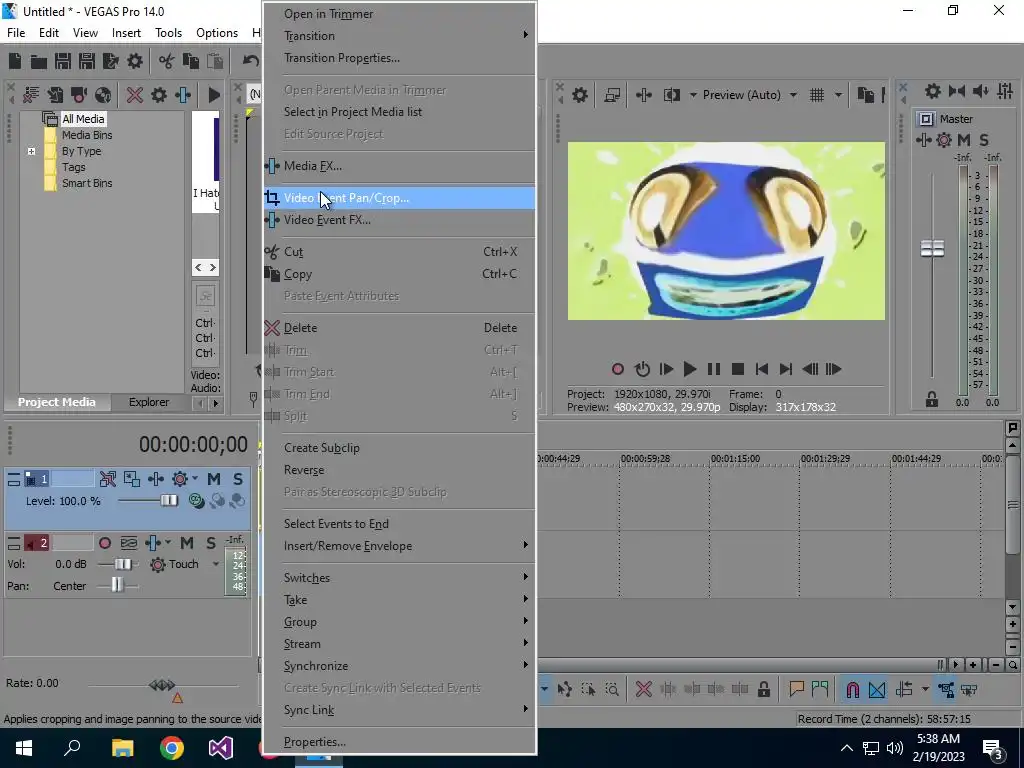Screen dimensions: 1024x768
Task: Click the Render As toolbar icon
Action: [111, 61]
